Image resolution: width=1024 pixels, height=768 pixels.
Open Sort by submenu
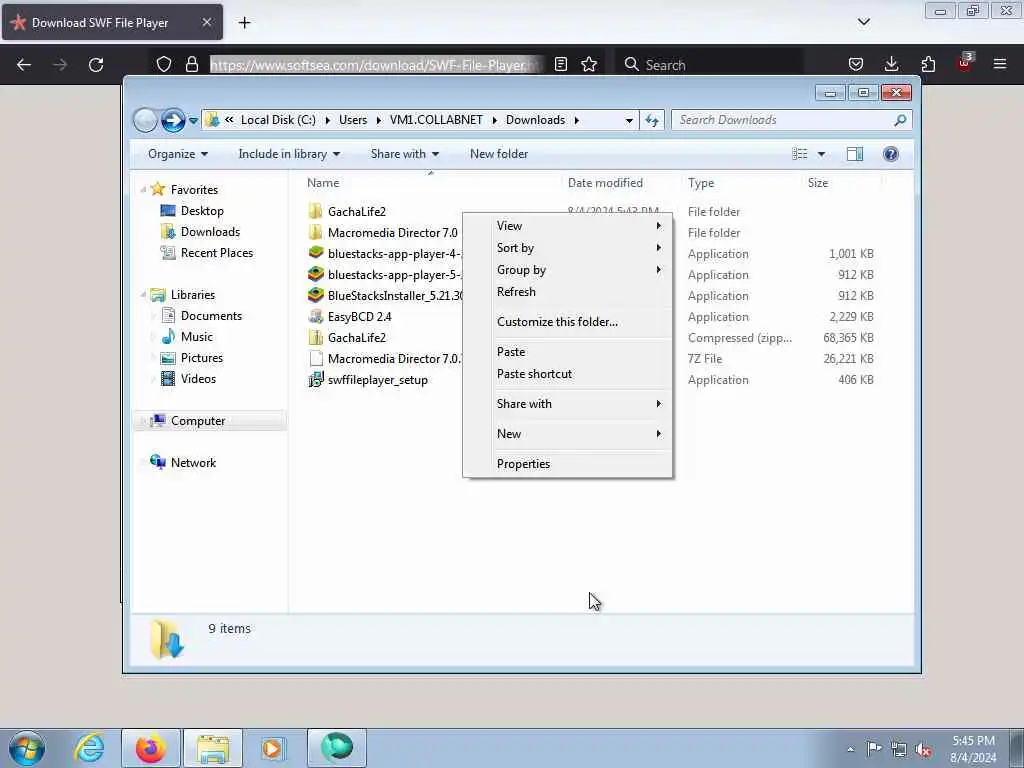(x=568, y=248)
